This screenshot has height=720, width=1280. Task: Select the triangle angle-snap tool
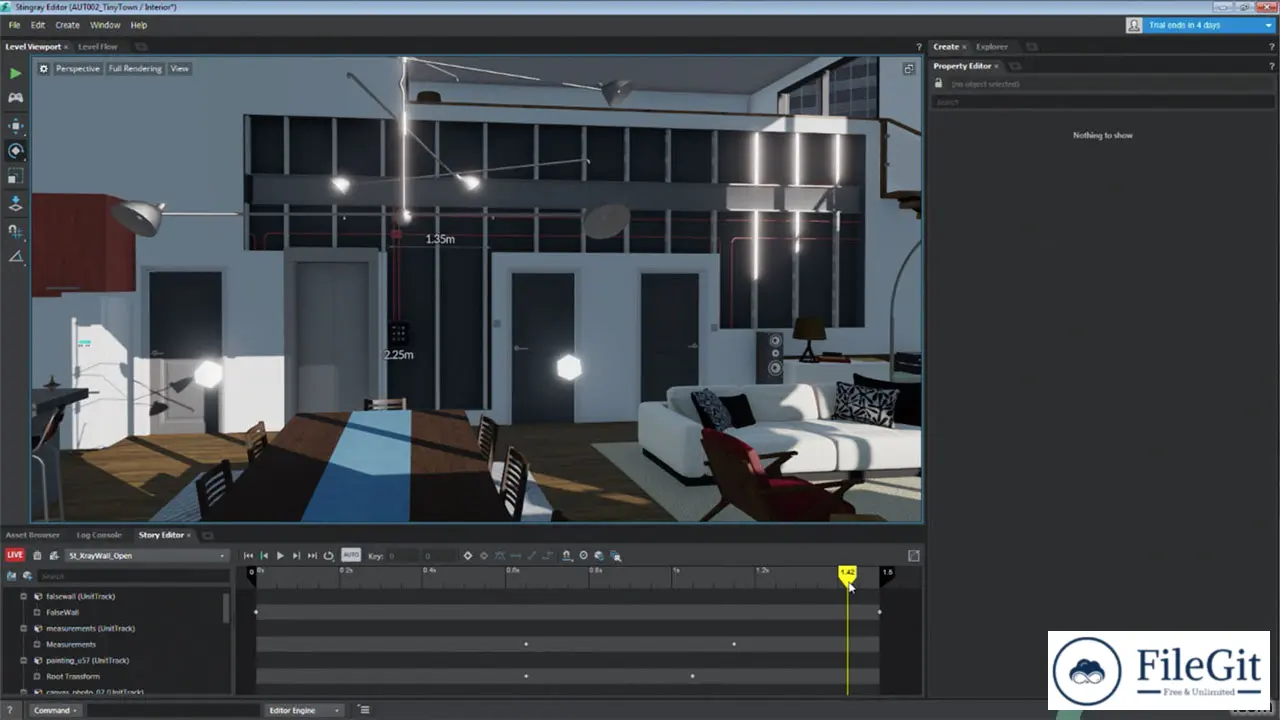point(15,257)
